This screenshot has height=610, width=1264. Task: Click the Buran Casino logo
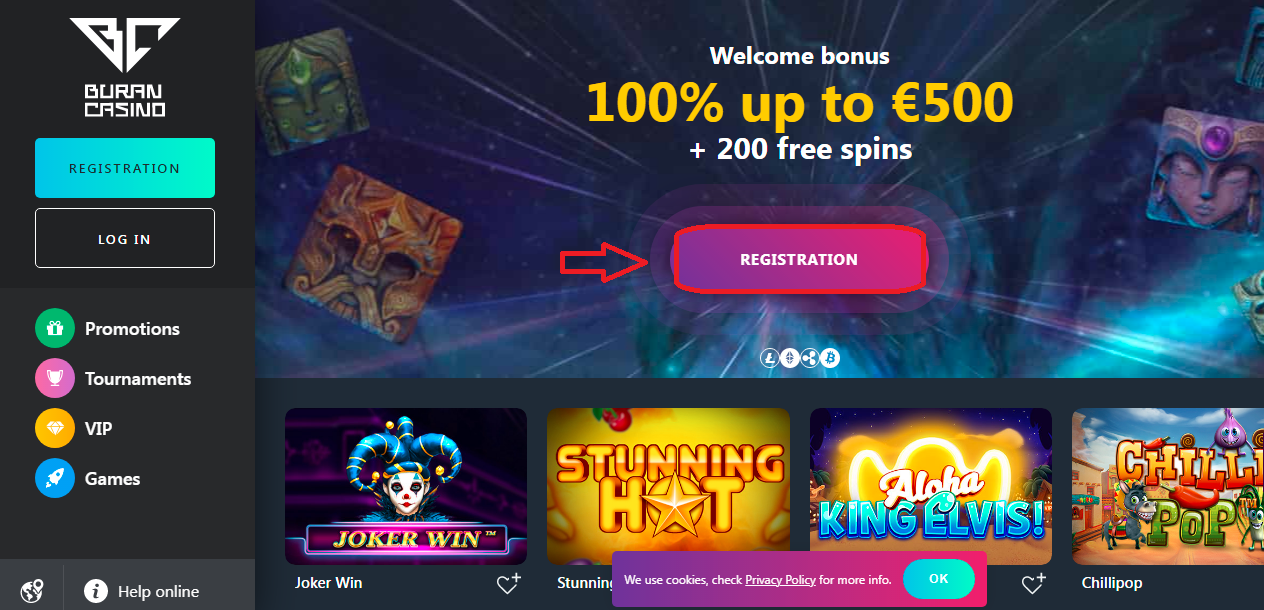tap(124, 68)
